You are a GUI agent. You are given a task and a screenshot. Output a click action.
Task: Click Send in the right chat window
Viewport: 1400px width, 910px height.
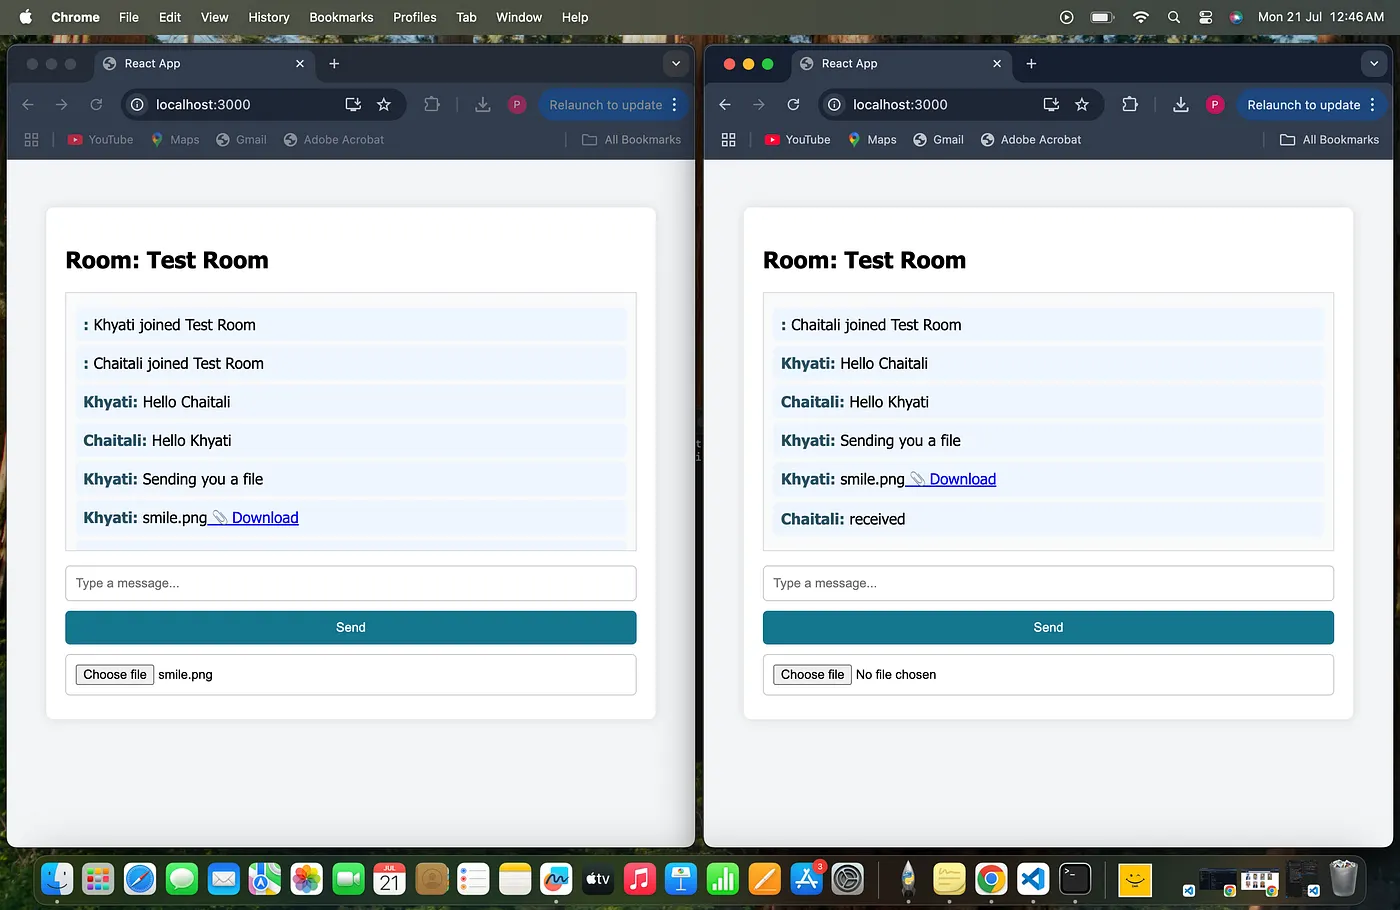(x=1047, y=627)
